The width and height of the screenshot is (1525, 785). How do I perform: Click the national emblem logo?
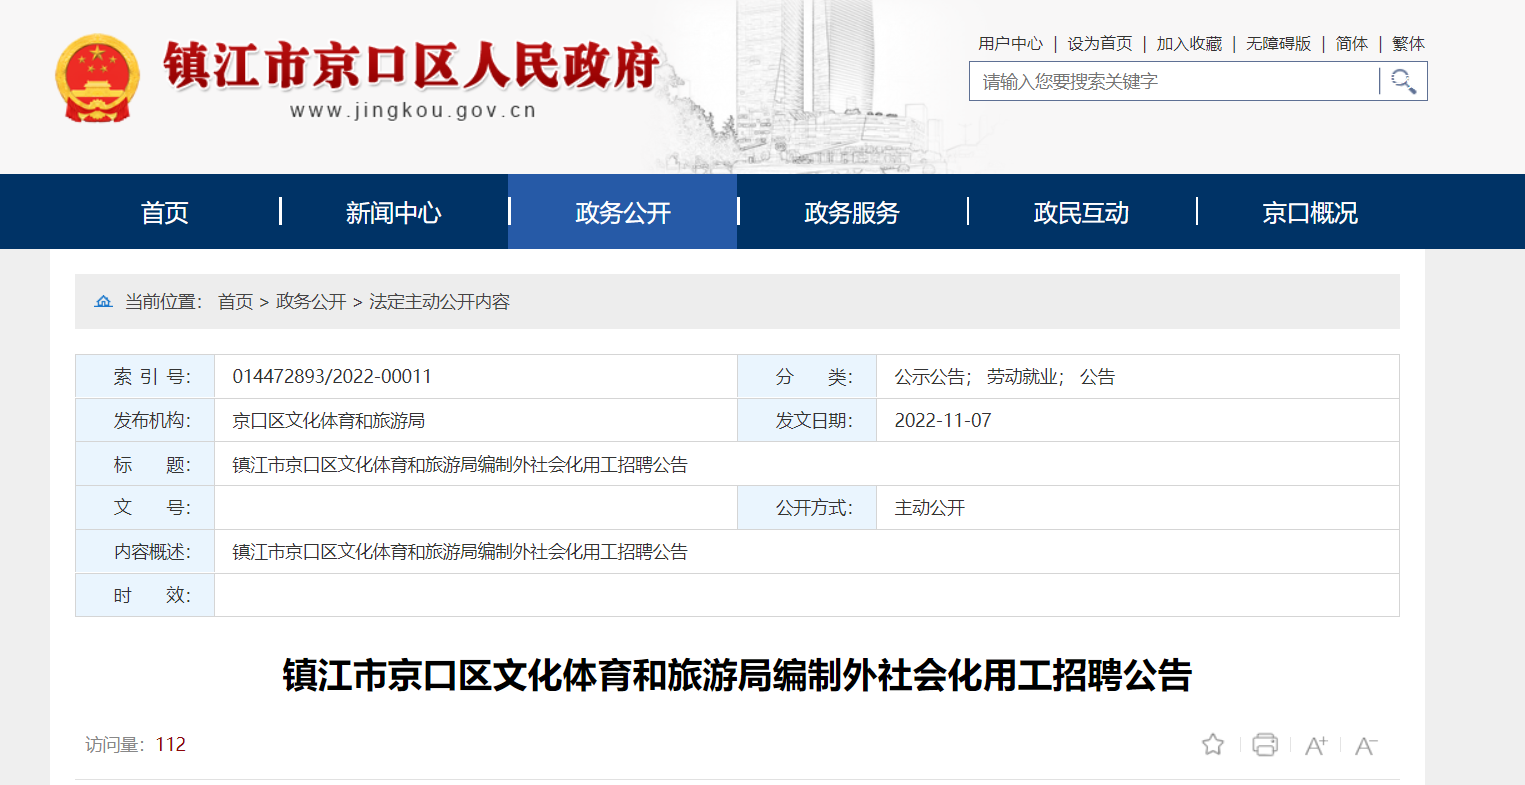[97, 79]
